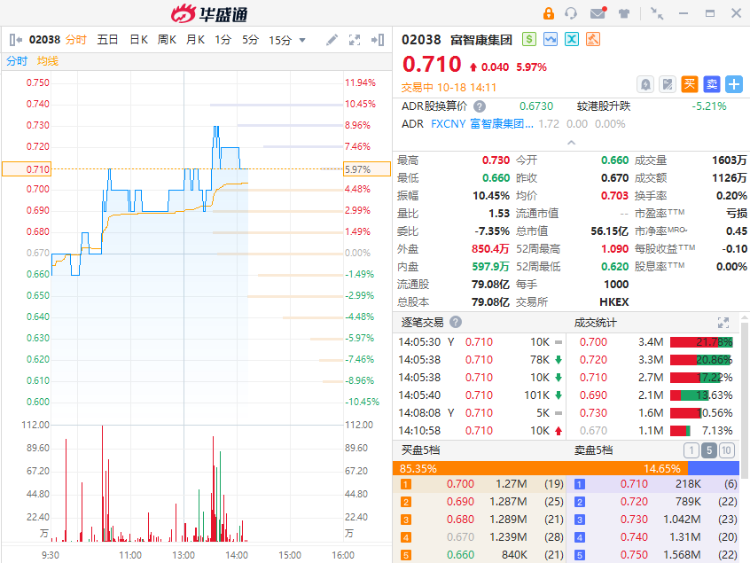Switch to 五日 chart tab
750x563 pixels.
tap(107, 40)
